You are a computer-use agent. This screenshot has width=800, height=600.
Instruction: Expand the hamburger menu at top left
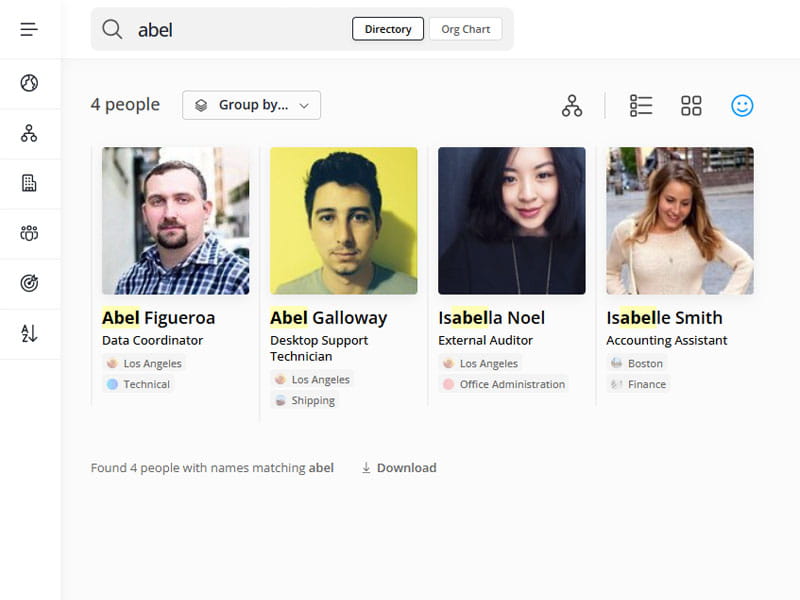27,28
